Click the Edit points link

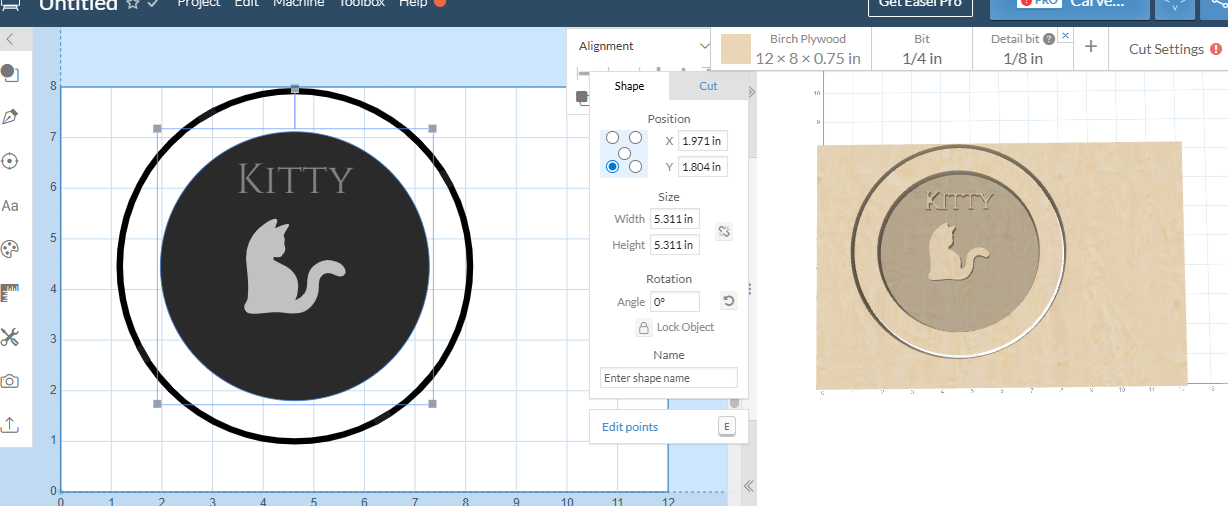tap(630, 427)
